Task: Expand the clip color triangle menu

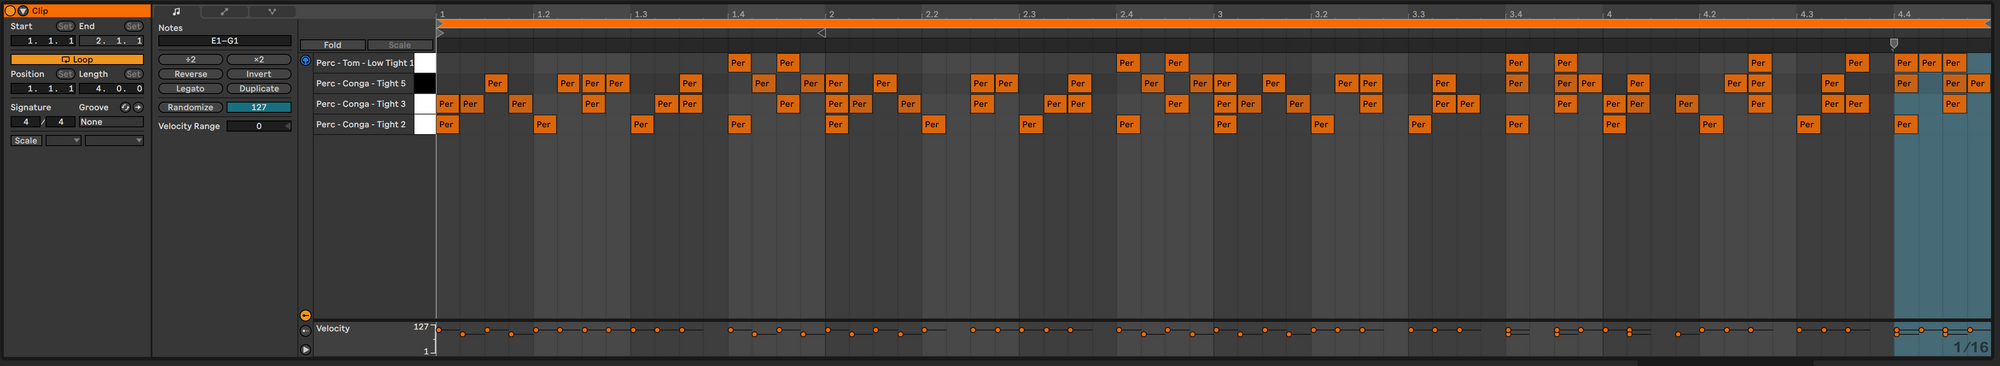Action: (x=24, y=11)
